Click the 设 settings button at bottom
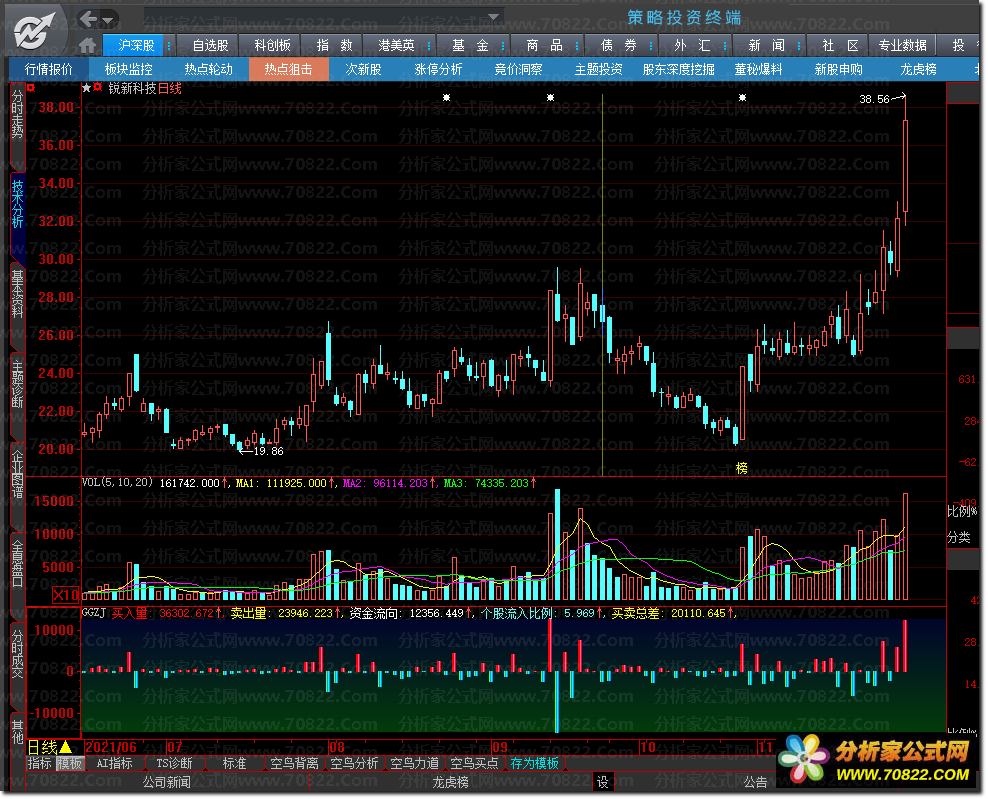This screenshot has height=799, width=988. 602,782
